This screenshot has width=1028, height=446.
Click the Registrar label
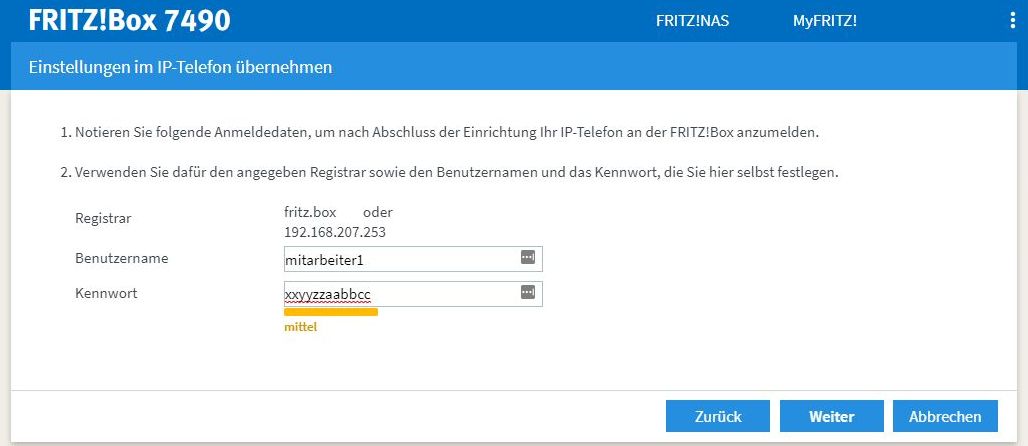click(103, 218)
